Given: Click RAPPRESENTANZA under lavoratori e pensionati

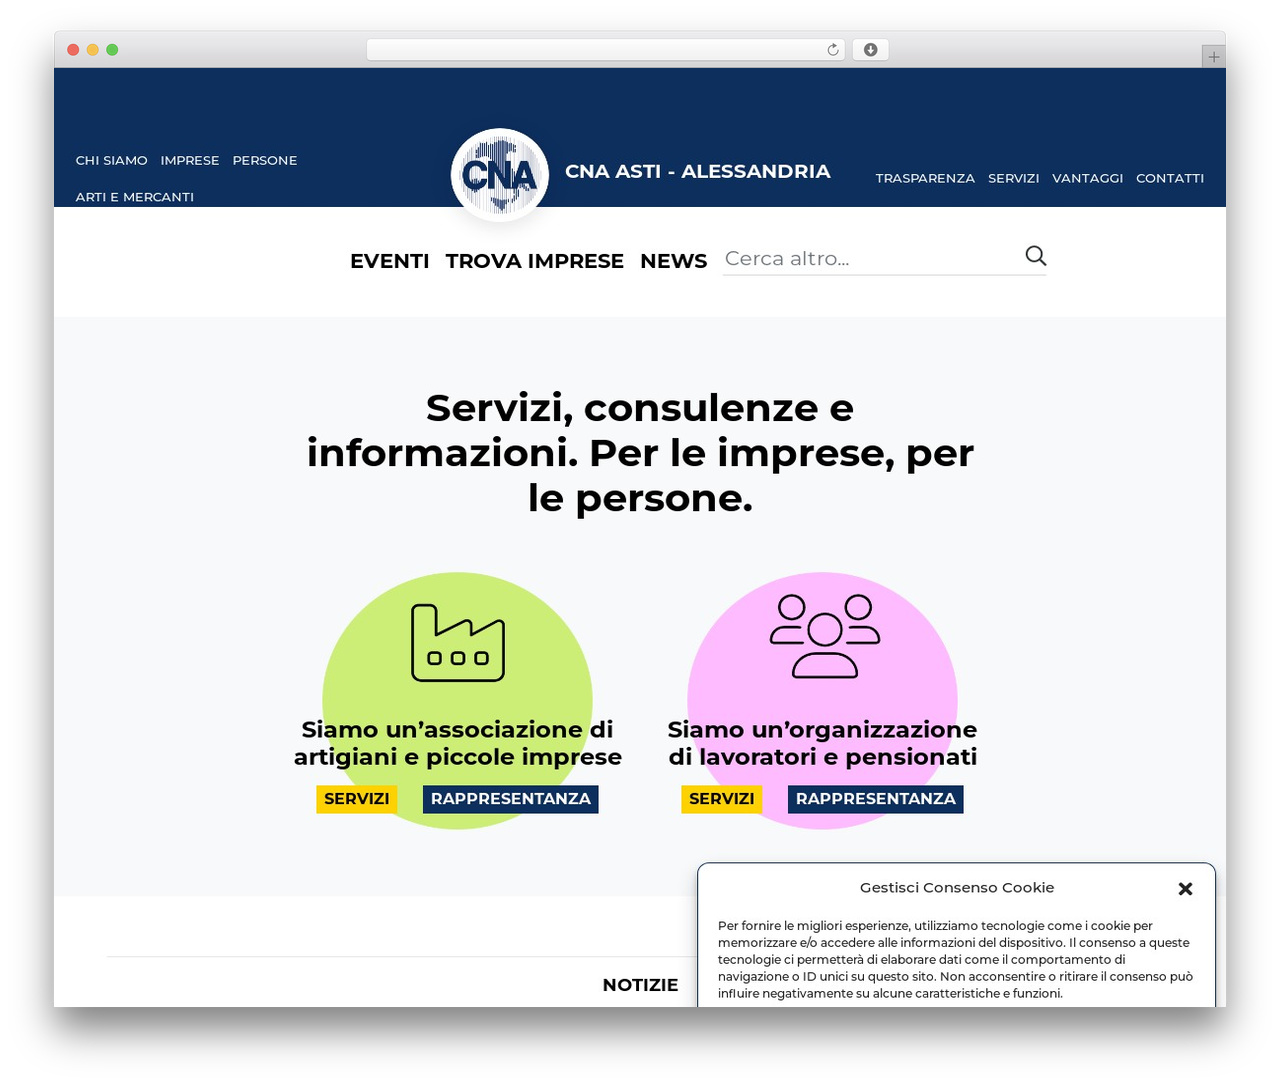Looking at the screenshot, I should pos(876,799).
